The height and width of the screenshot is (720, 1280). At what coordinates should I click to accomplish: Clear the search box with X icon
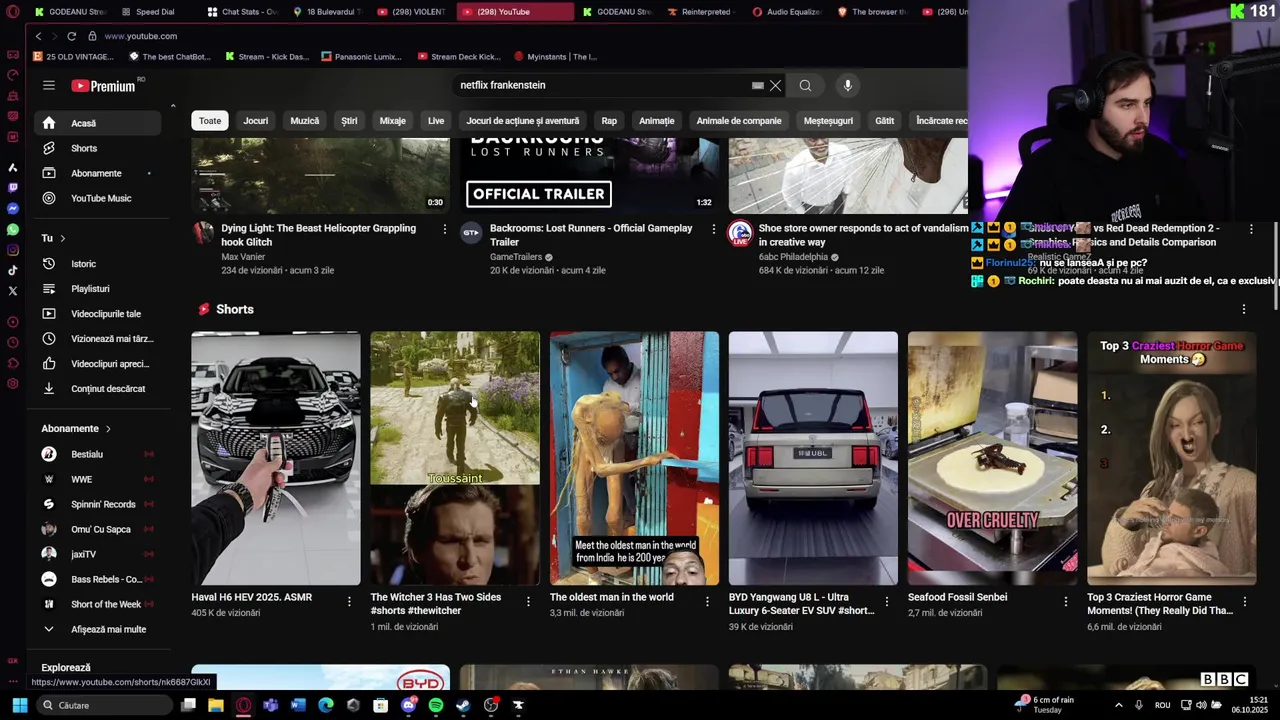point(775,86)
